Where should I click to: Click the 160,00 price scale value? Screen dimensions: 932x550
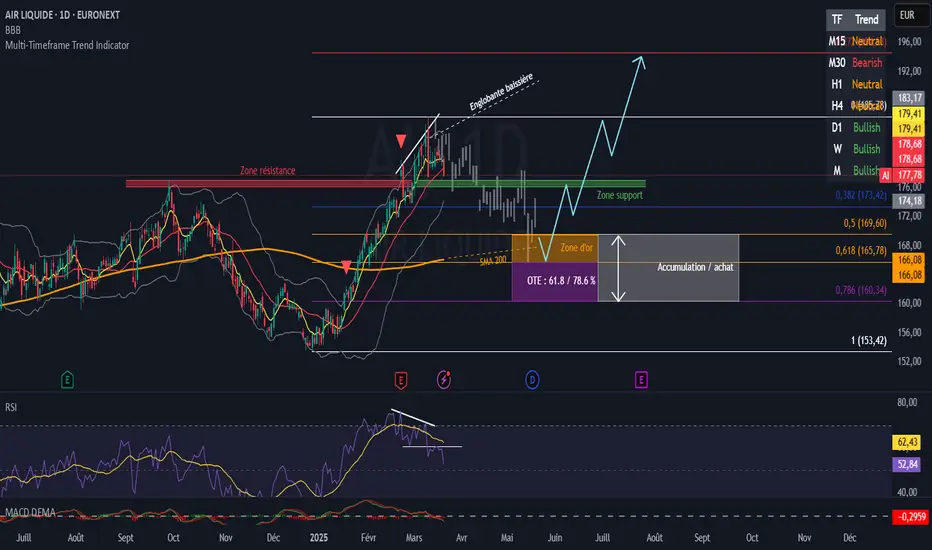coord(909,303)
